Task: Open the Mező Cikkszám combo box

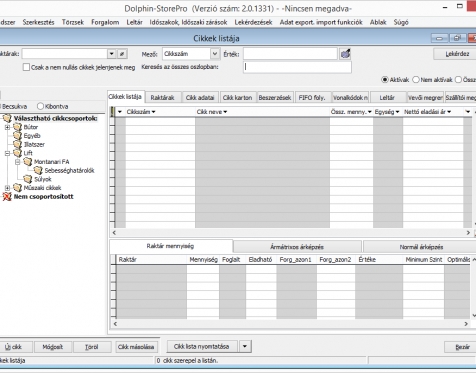Action: coord(215,54)
